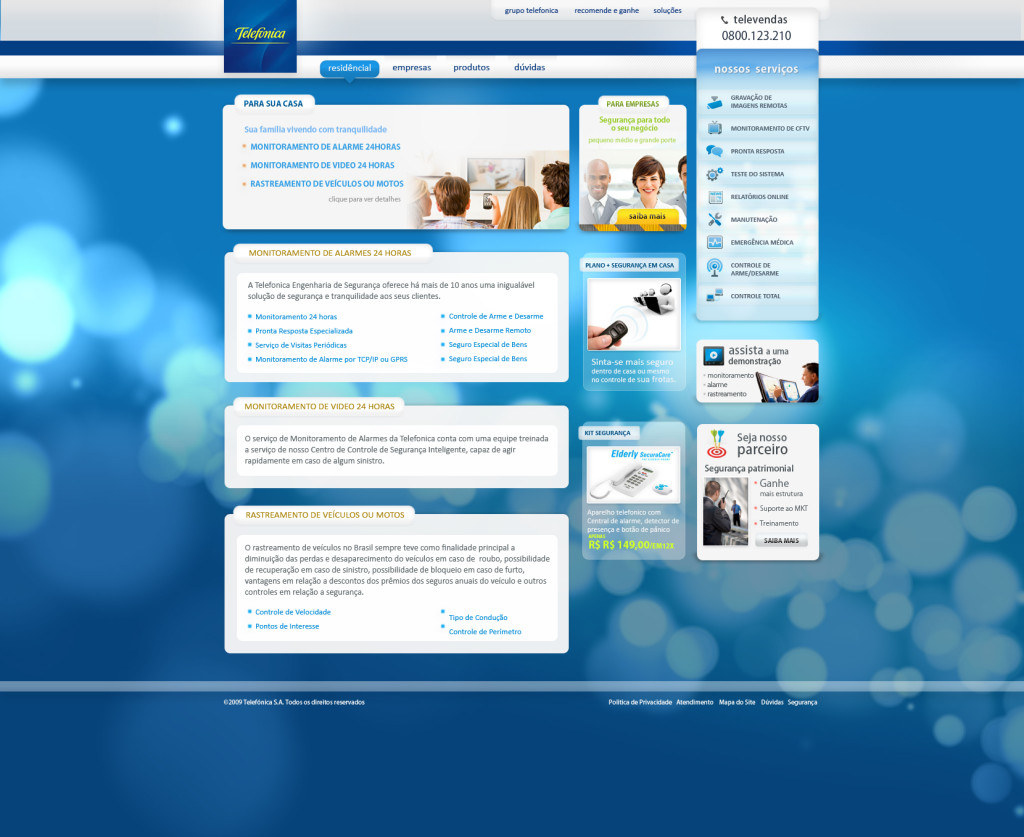This screenshot has width=1024, height=837.
Task: Click the security guard photo thumbnail
Action: click(725, 512)
